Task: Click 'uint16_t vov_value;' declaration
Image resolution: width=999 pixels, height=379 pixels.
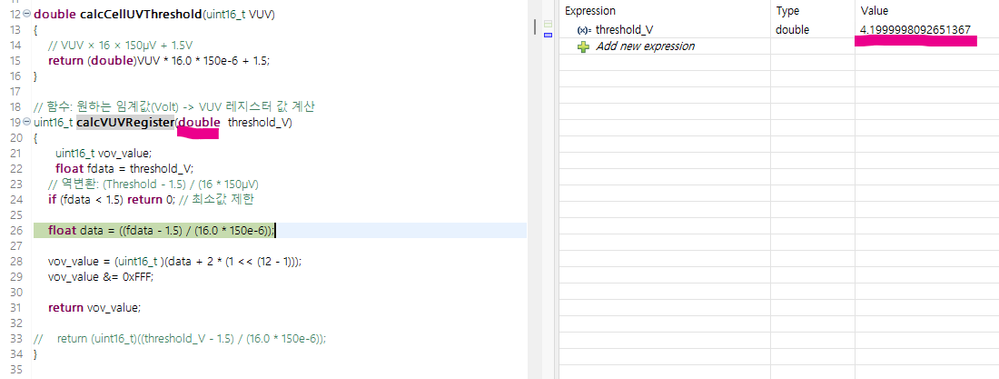Action: click(104, 153)
